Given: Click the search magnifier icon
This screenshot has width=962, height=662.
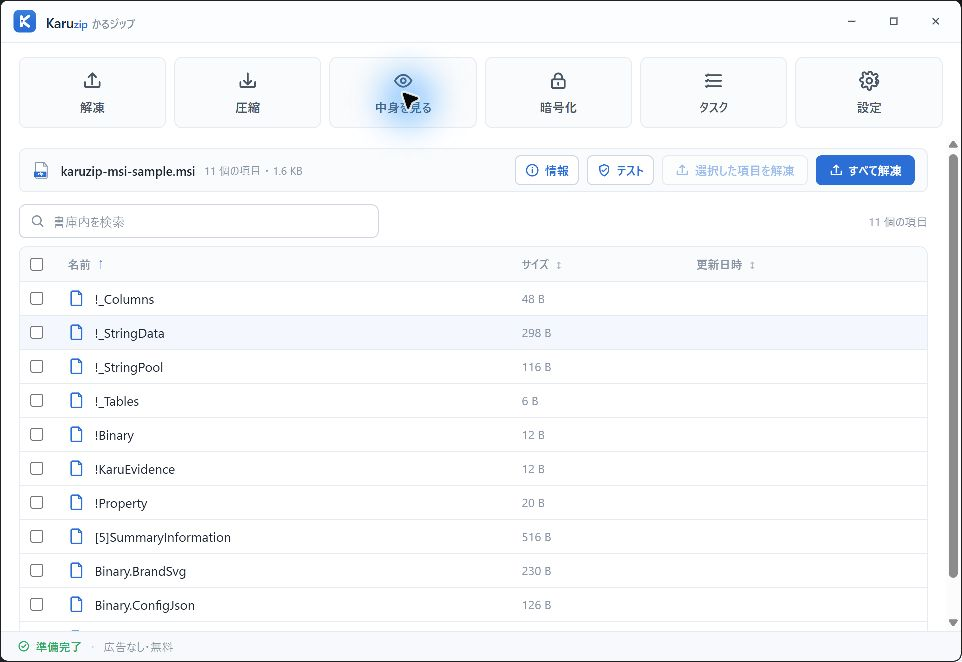Looking at the screenshot, I should click(x=37, y=221).
